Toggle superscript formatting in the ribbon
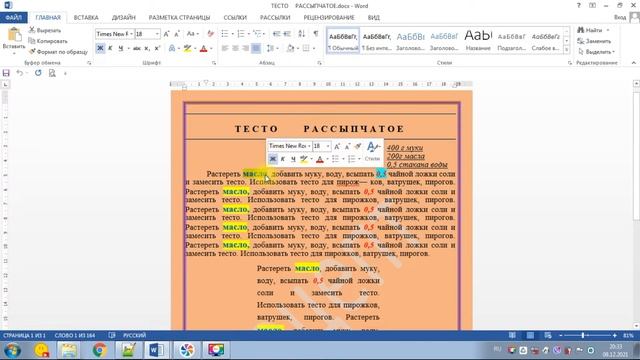This screenshot has width=640, height=360. click(x=157, y=49)
